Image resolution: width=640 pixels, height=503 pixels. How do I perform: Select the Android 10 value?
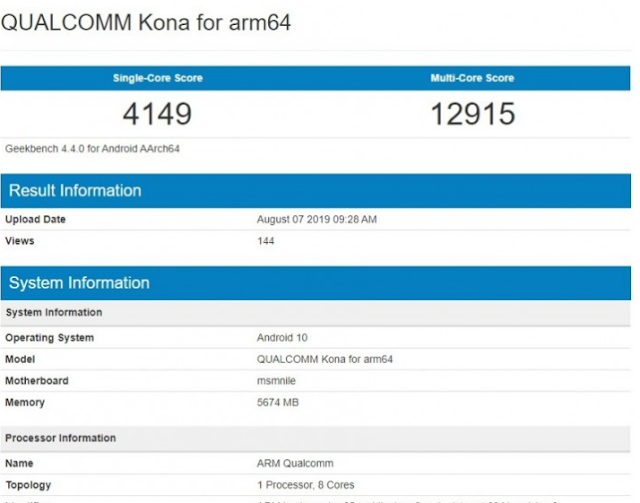click(282, 338)
